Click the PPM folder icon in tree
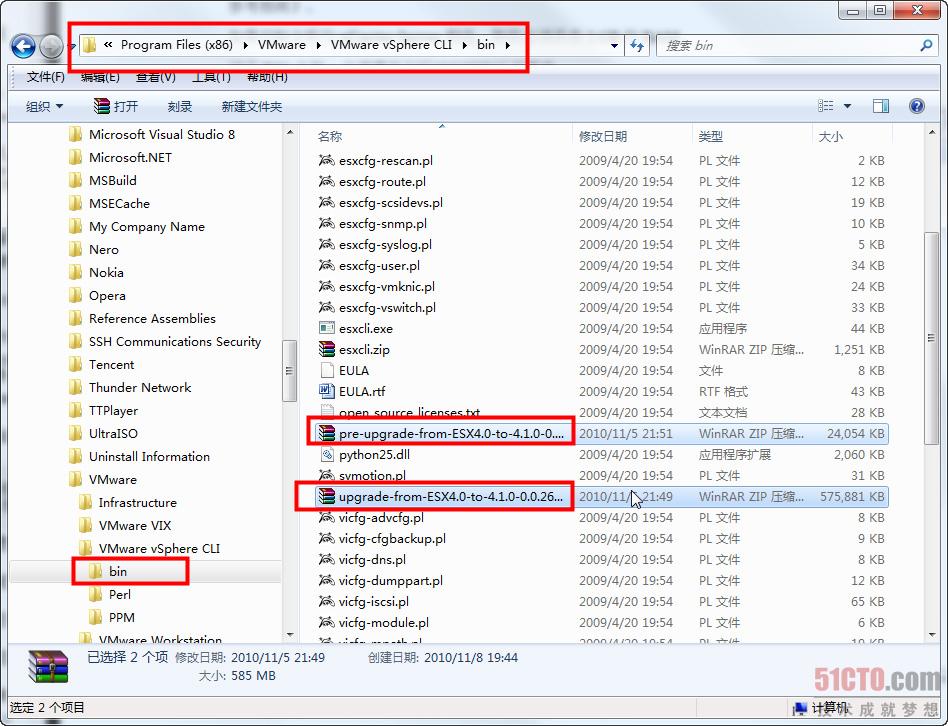The image size is (948, 726). (x=96, y=617)
